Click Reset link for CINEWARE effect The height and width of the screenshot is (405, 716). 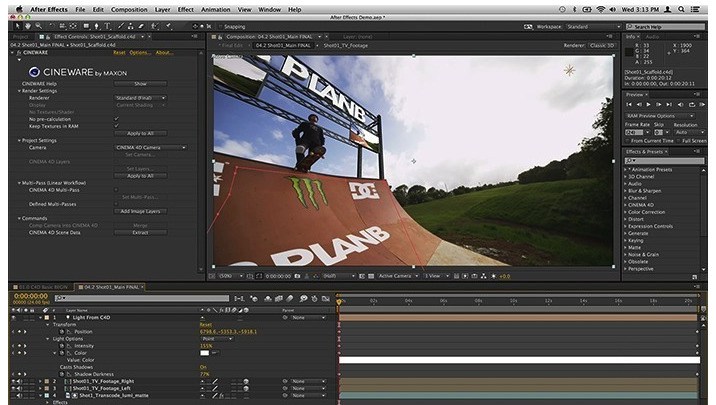pyautogui.click(x=119, y=53)
